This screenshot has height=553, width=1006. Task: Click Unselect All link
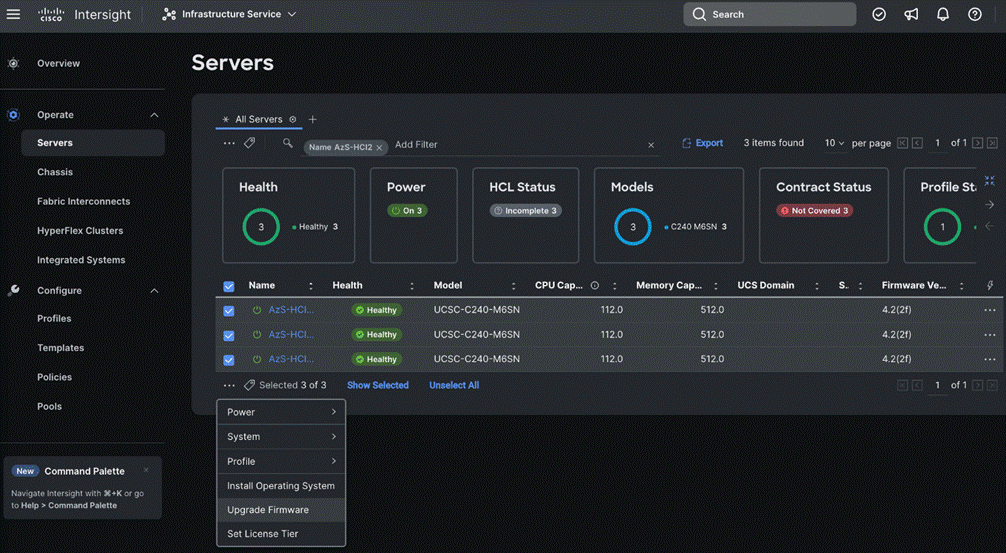pyautogui.click(x=454, y=385)
